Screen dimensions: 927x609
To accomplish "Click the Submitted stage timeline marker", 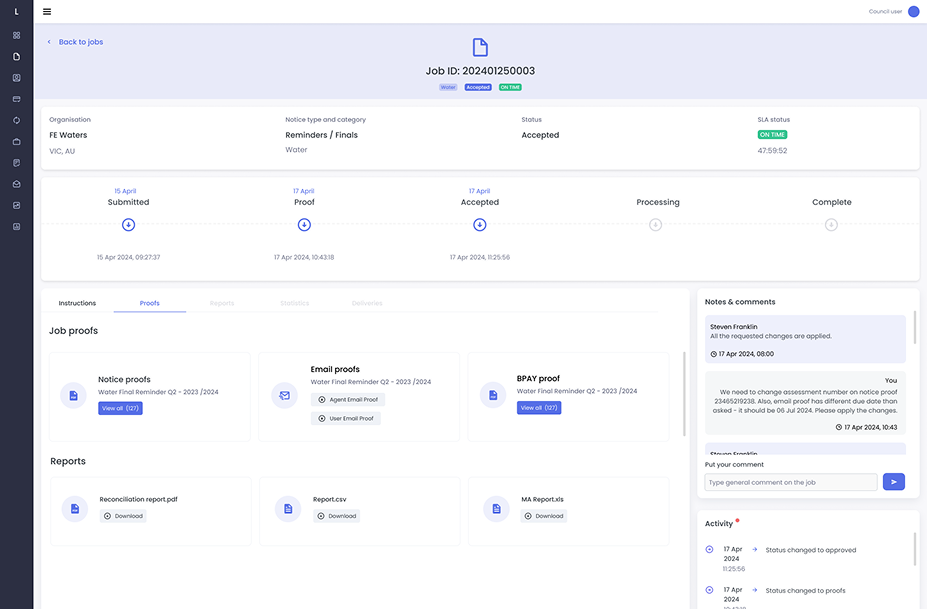I will pyautogui.click(x=128, y=225).
